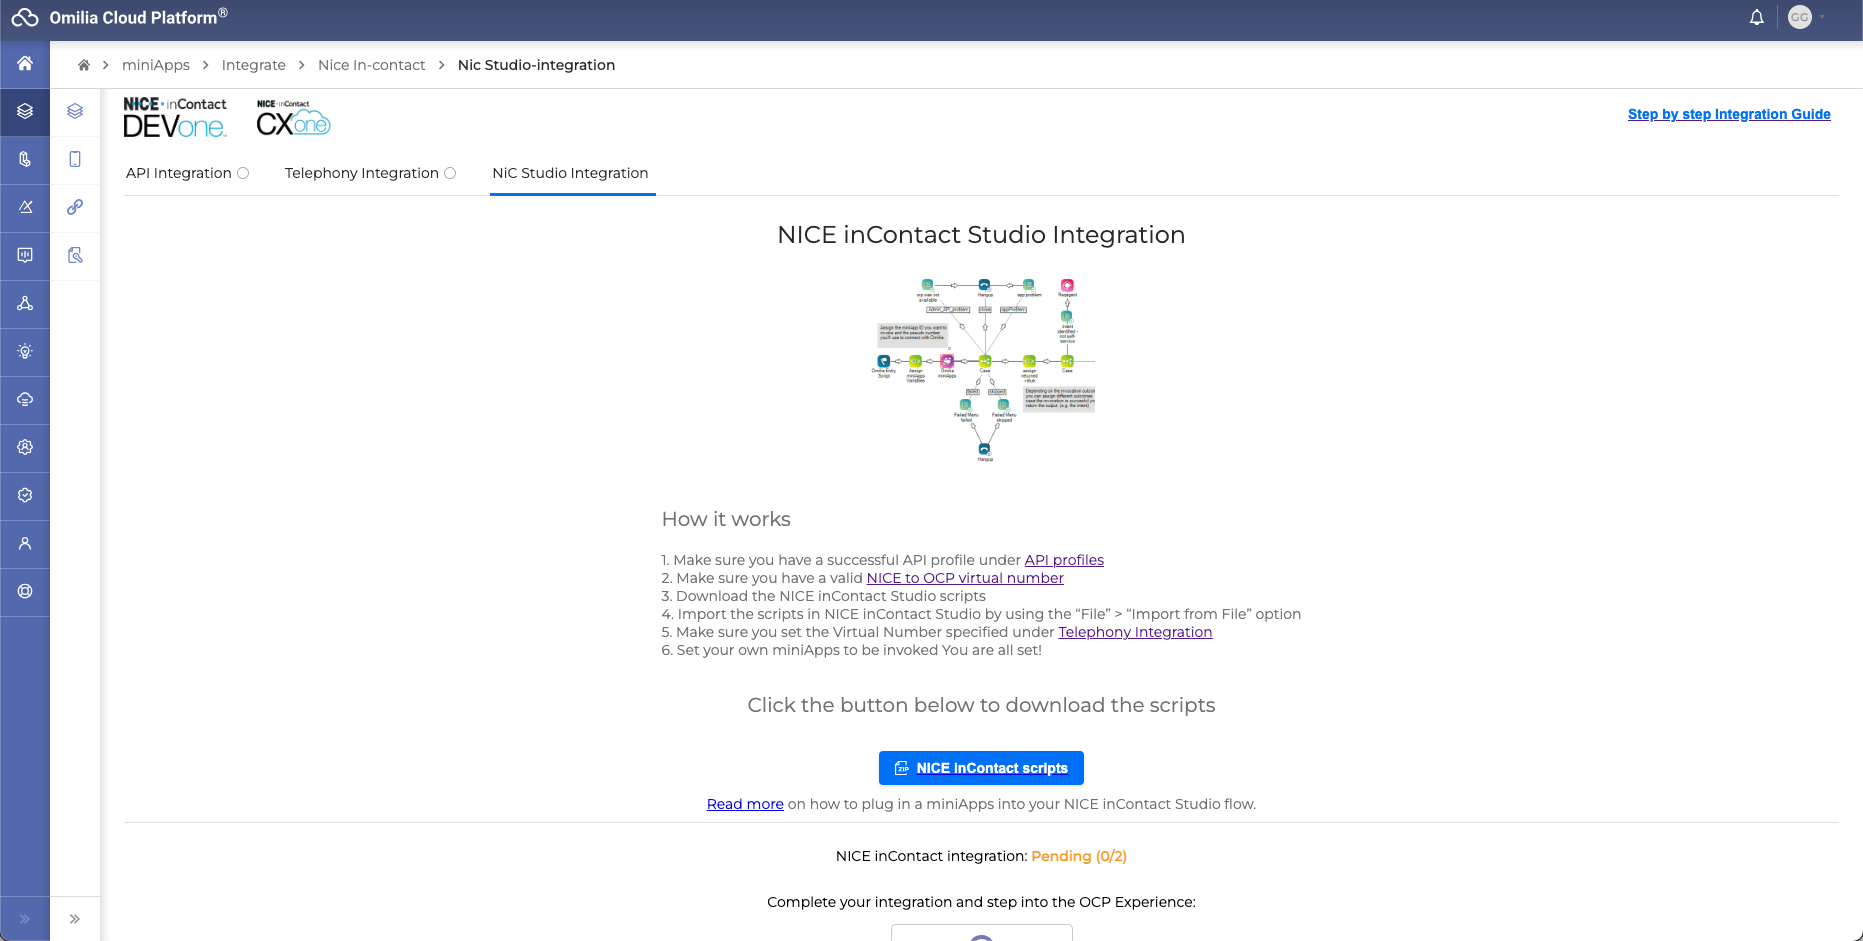Follow the API profiles link
1863x941 pixels.
(x=1063, y=560)
